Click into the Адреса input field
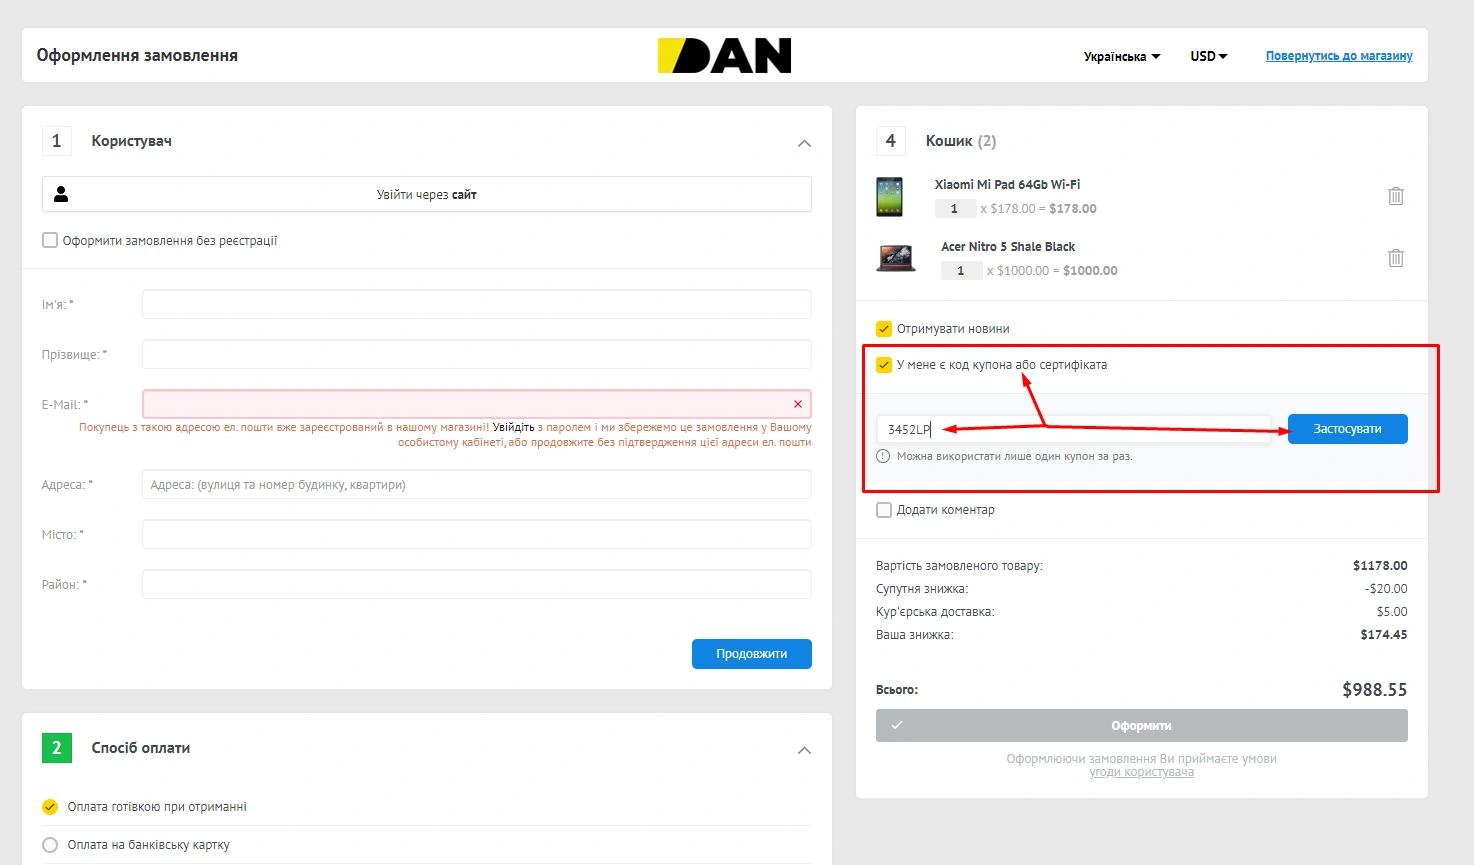 coord(476,485)
